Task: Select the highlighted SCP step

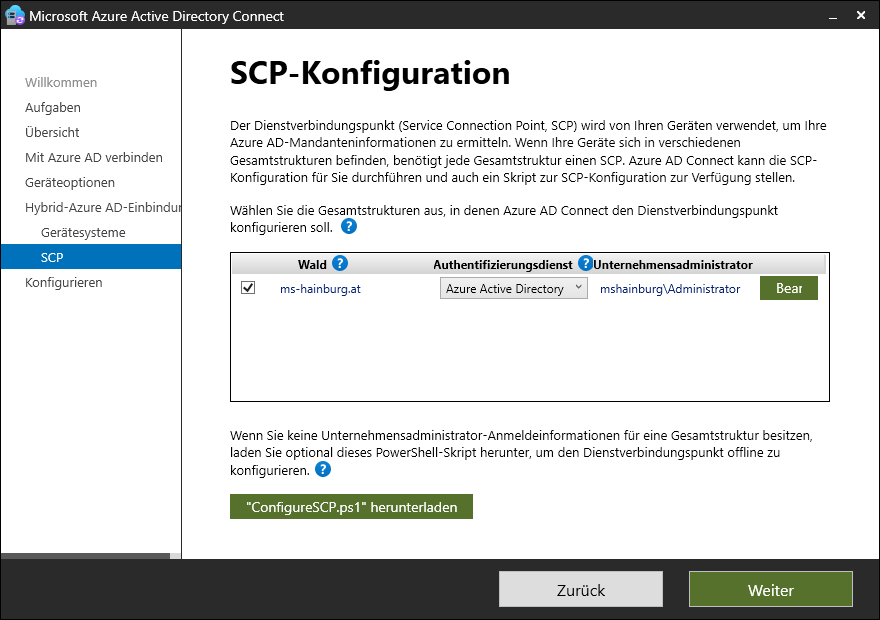Action: tap(51, 257)
